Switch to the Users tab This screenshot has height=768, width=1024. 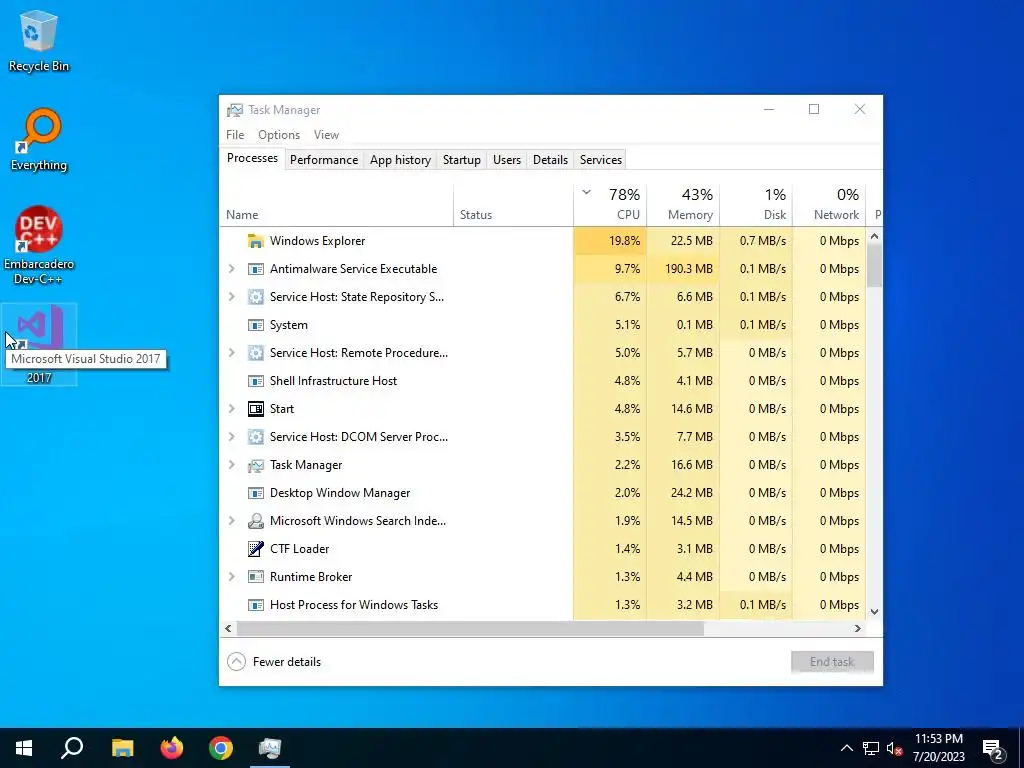[x=507, y=160]
